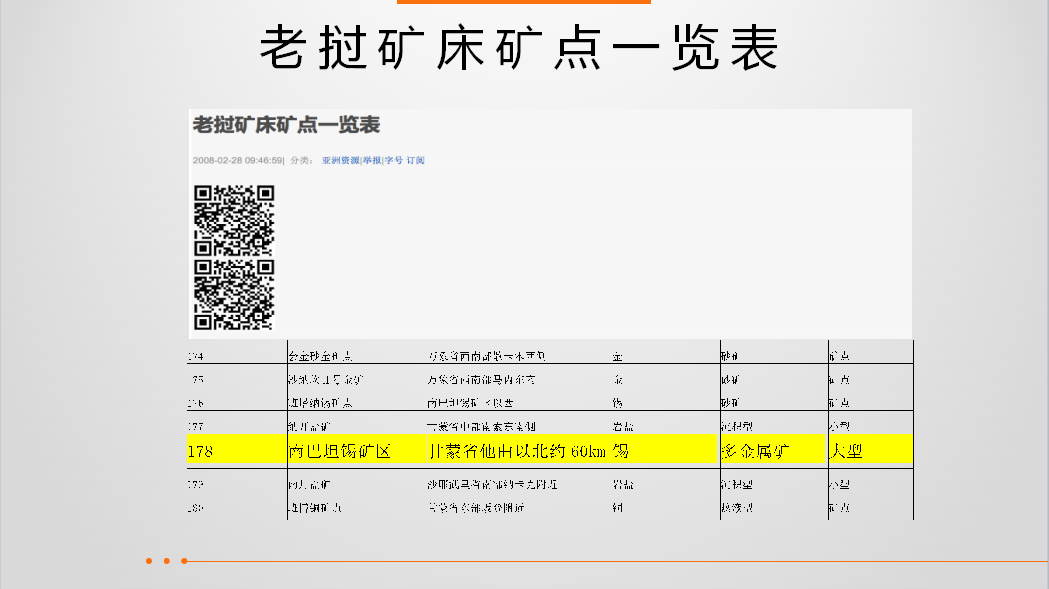
Task: Select highlighted cell number 178
Action: pyautogui.click(x=201, y=452)
